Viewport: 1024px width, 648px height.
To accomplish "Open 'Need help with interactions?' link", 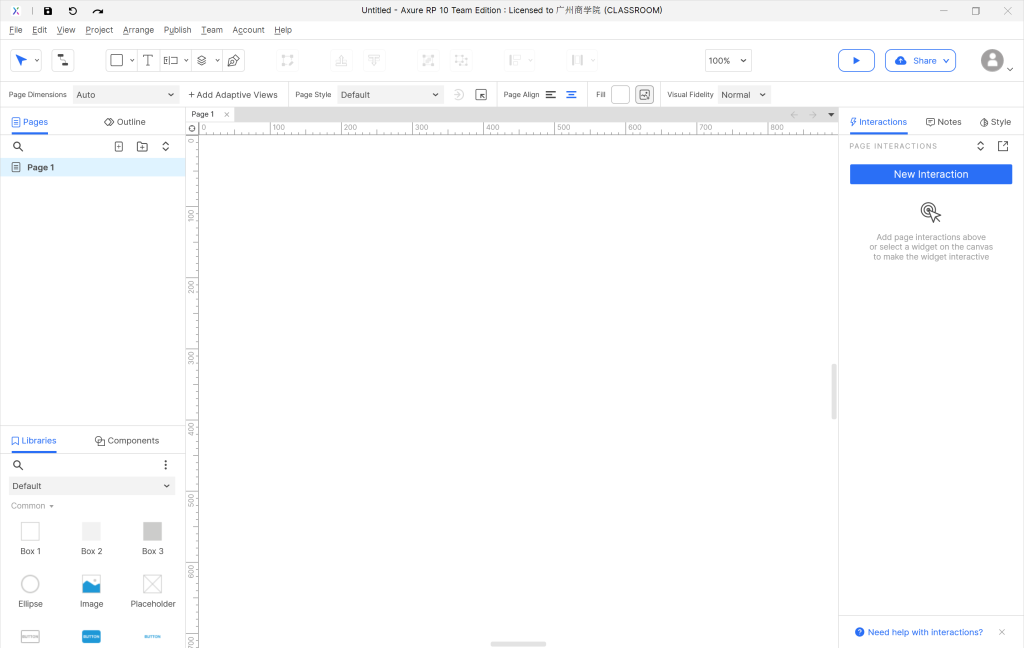I will pos(925,632).
